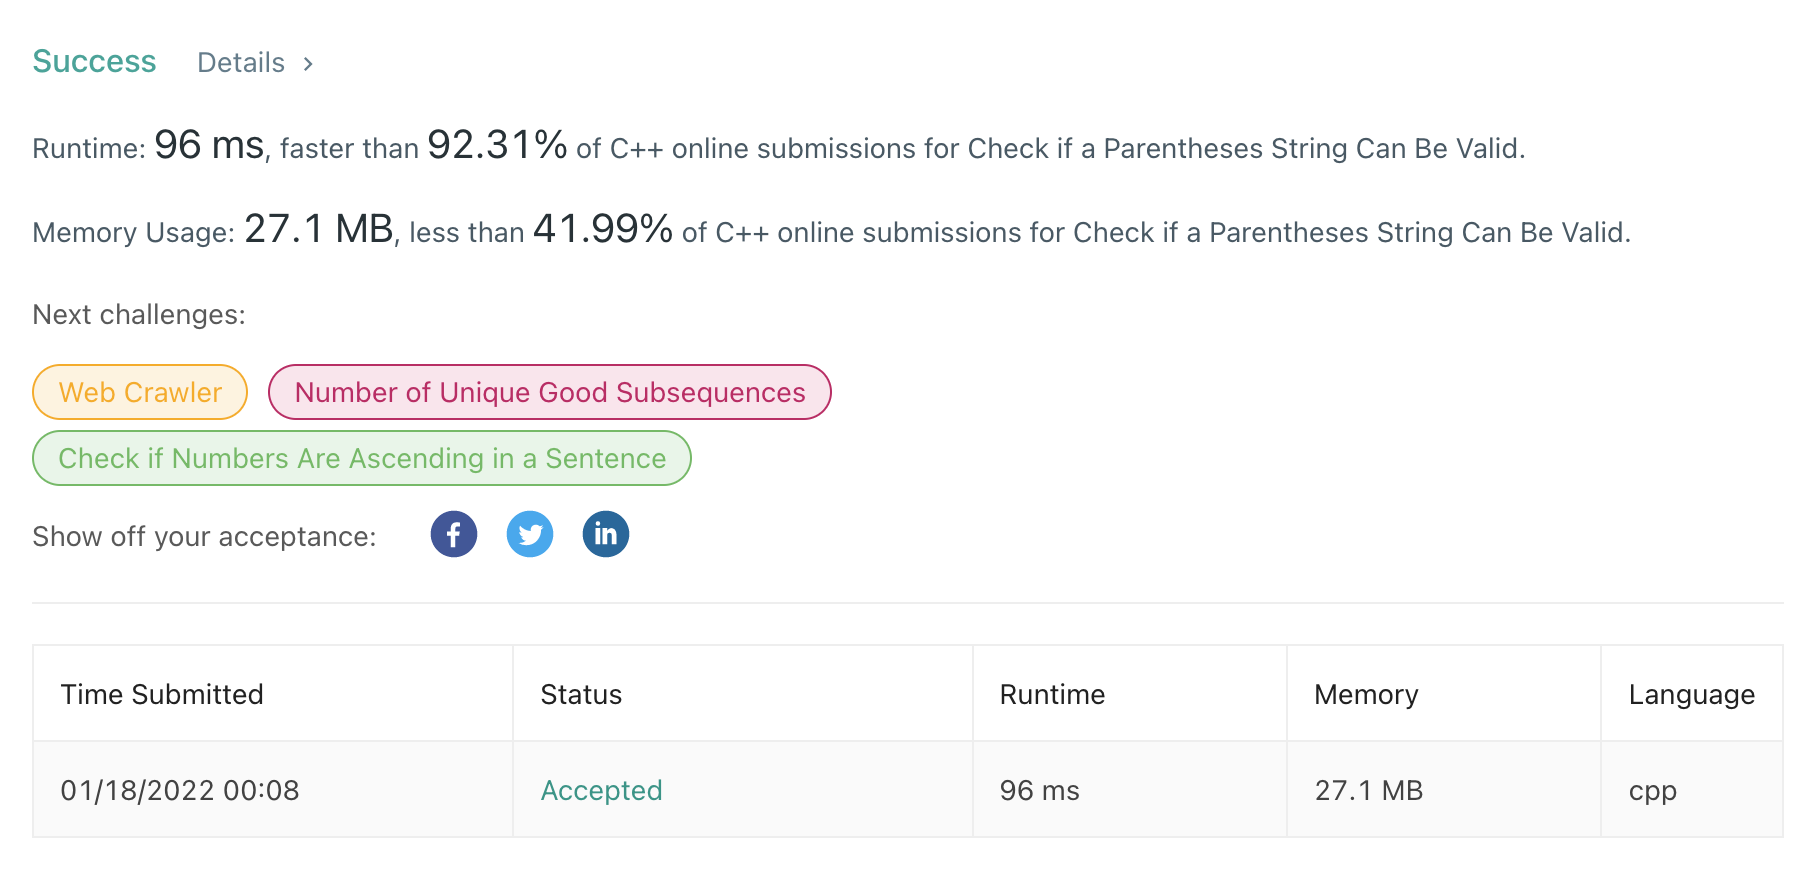Screen dimensions: 1810x872
Task: Select the Twitter bird icon
Action: click(530, 534)
